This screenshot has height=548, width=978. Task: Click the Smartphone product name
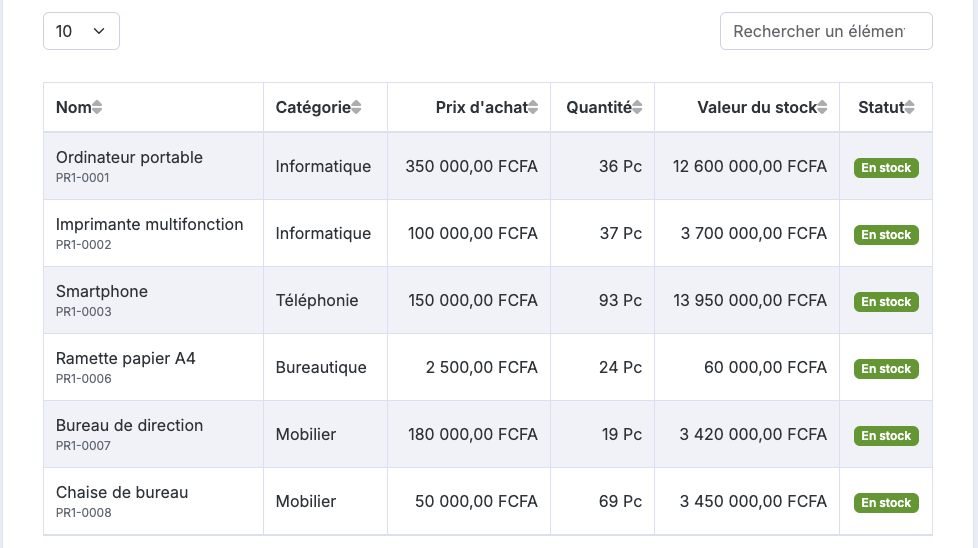[x=102, y=291]
